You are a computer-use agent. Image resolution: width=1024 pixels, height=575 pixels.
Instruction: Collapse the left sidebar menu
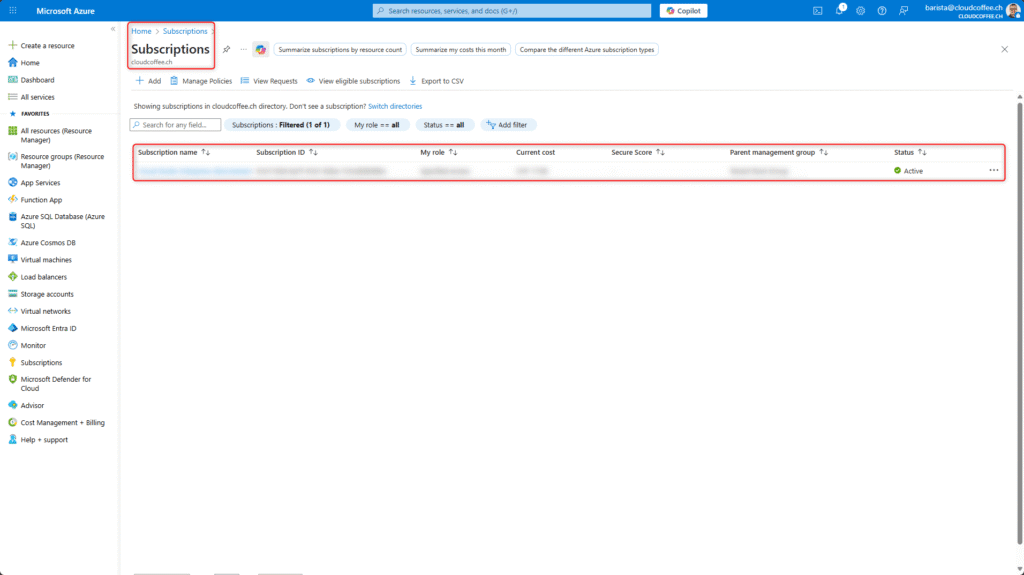(113, 29)
